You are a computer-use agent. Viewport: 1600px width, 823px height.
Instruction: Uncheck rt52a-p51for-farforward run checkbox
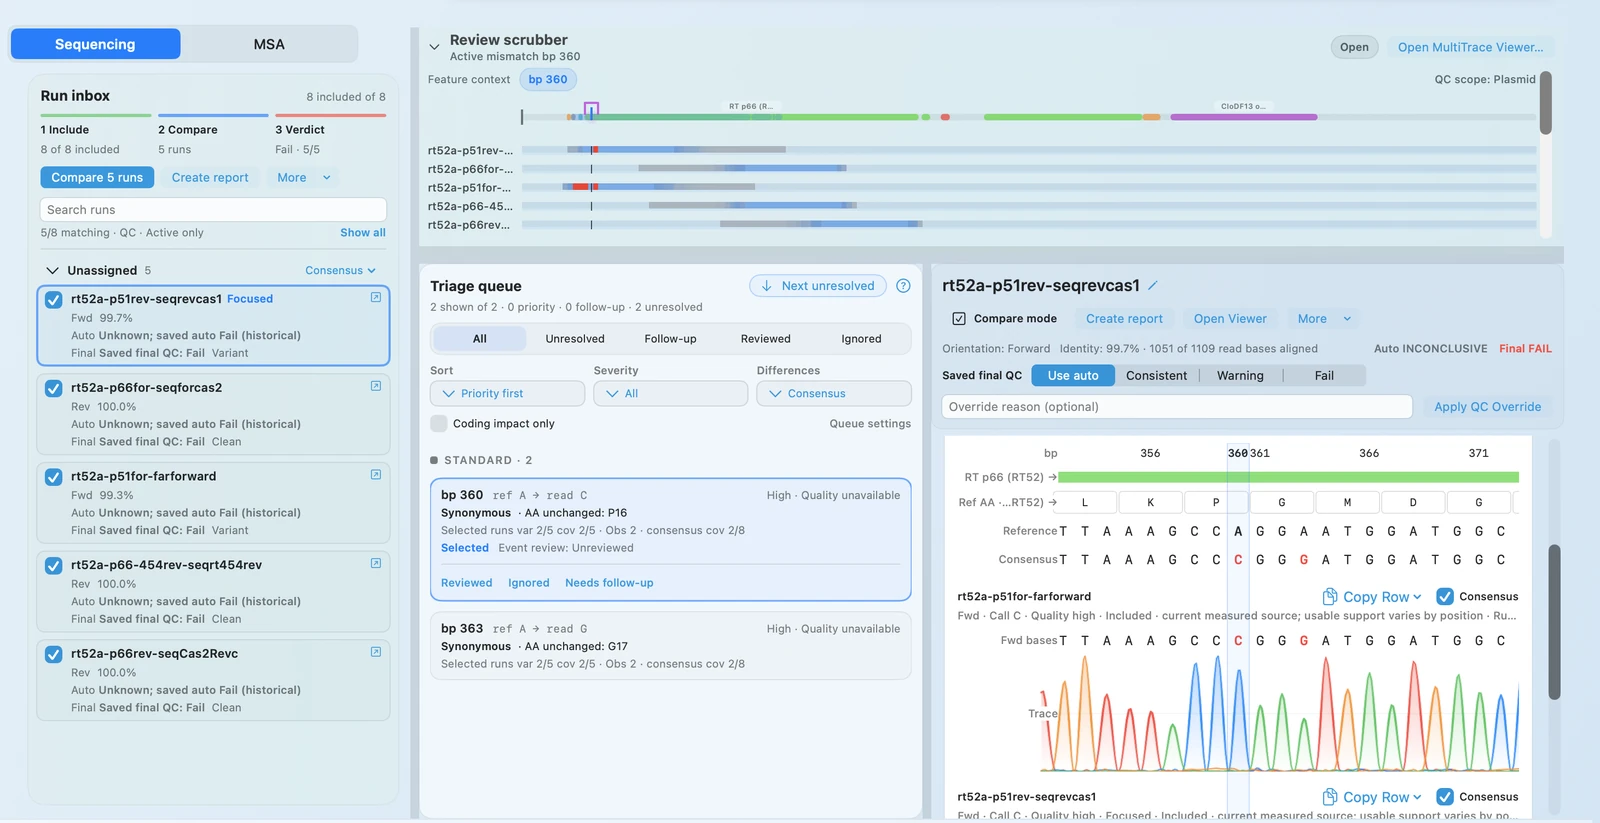[54, 477]
